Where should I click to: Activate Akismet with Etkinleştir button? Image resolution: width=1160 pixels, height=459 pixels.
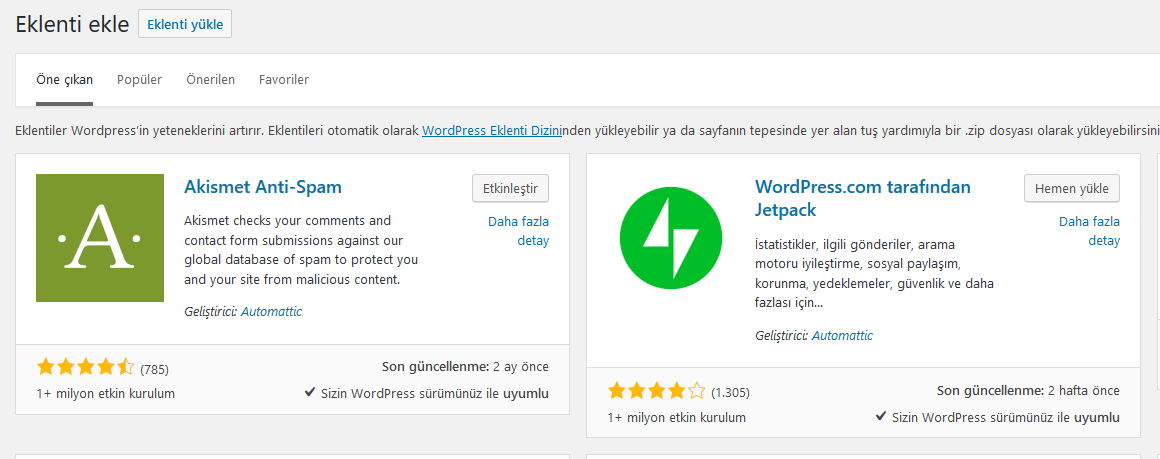(x=510, y=188)
